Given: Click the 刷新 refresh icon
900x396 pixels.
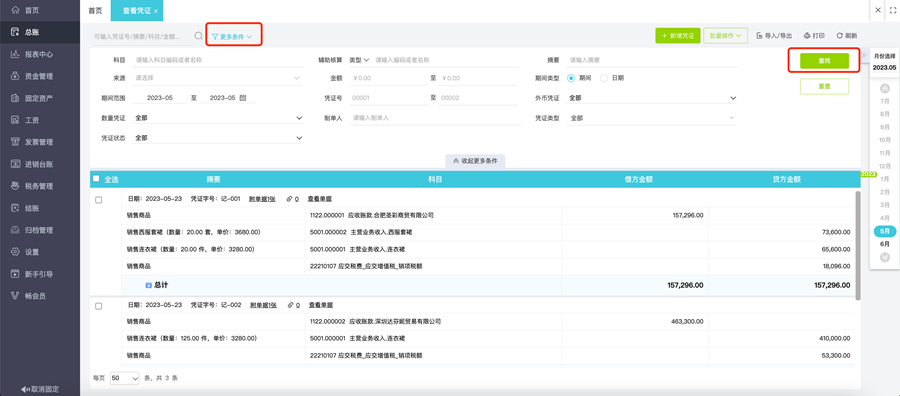Looking at the screenshot, I should click(840, 36).
